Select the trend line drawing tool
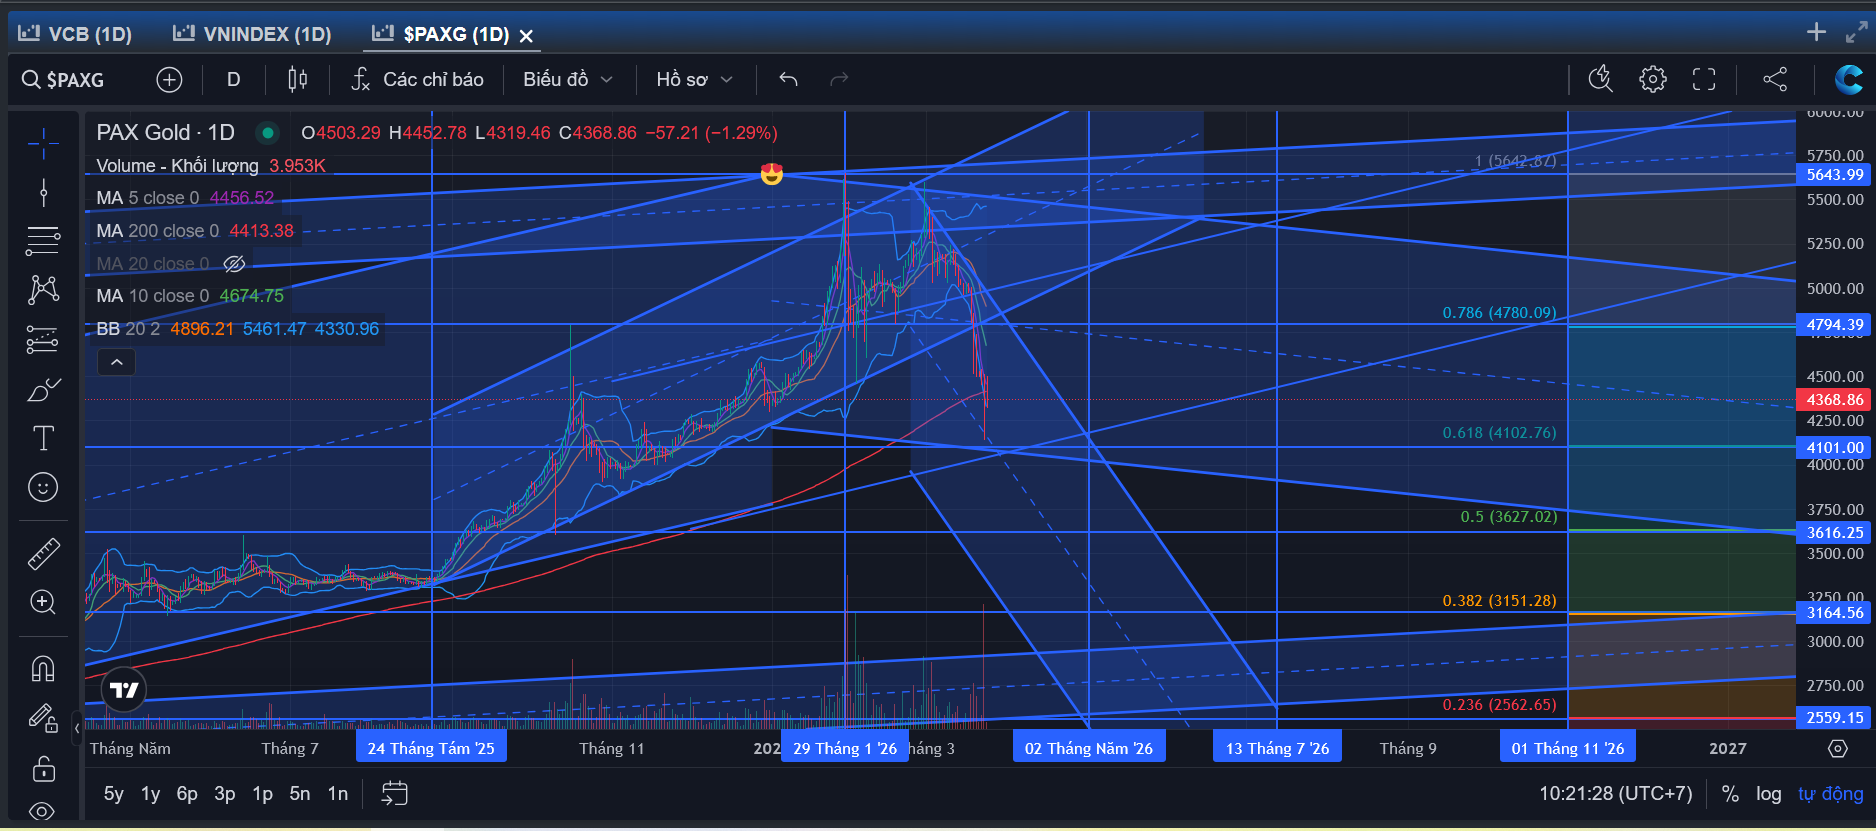This screenshot has height=831, width=1876. coord(43,192)
